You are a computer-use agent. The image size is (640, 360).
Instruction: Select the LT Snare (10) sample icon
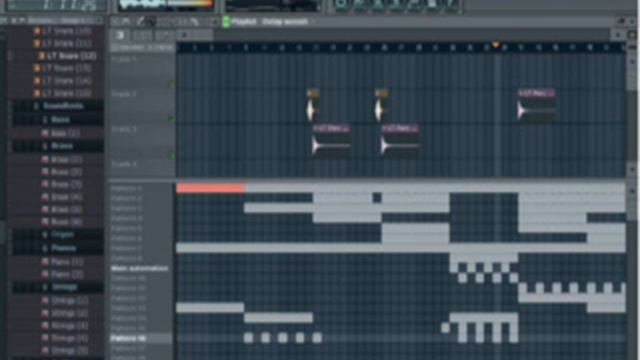(37, 31)
